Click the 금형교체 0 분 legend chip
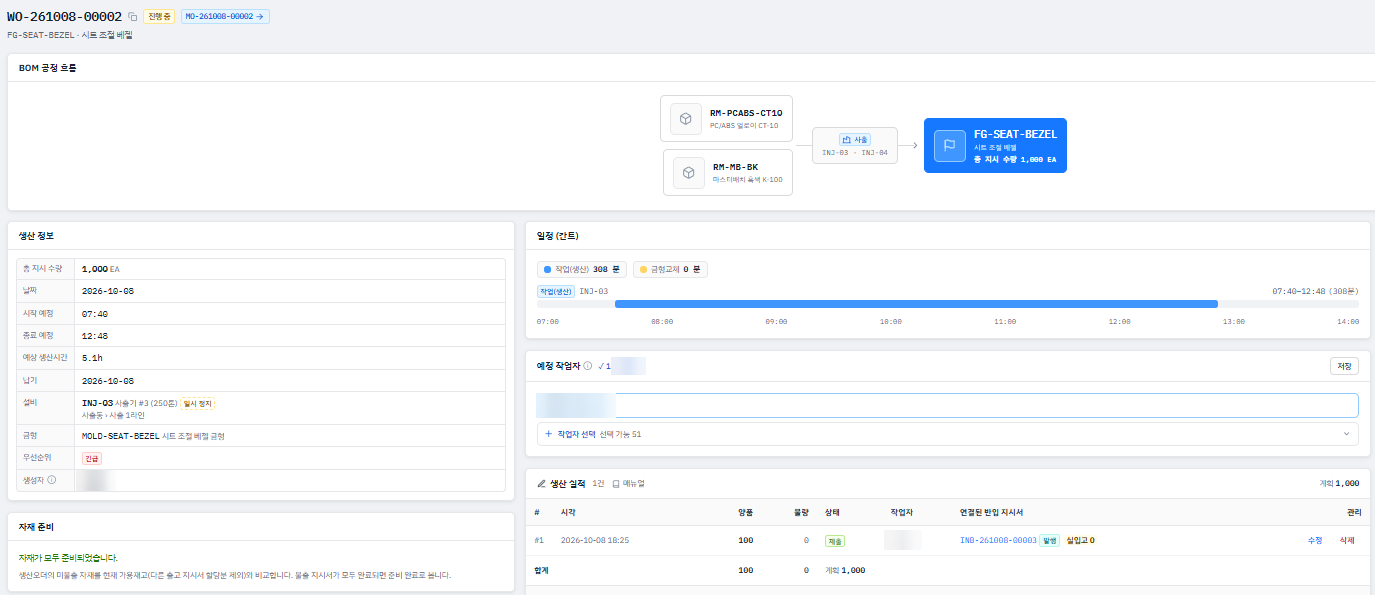Viewport: 1375px width, 595px height. tap(670, 270)
